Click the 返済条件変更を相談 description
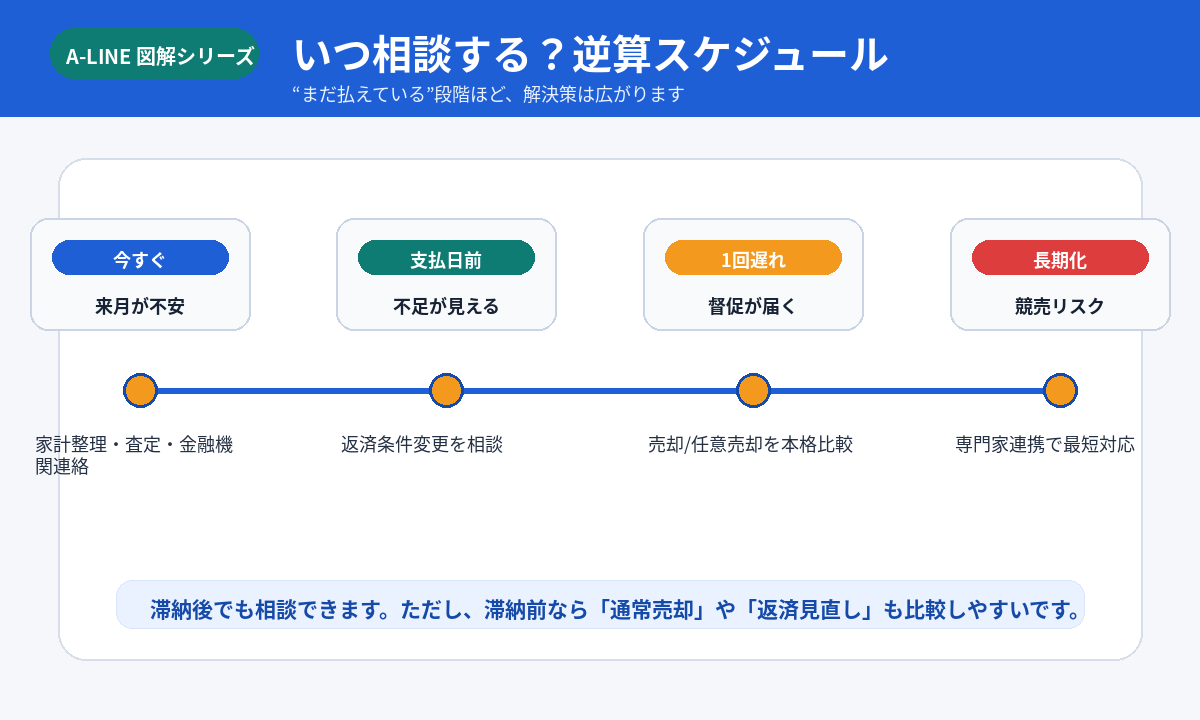 pyautogui.click(x=422, y=445)
